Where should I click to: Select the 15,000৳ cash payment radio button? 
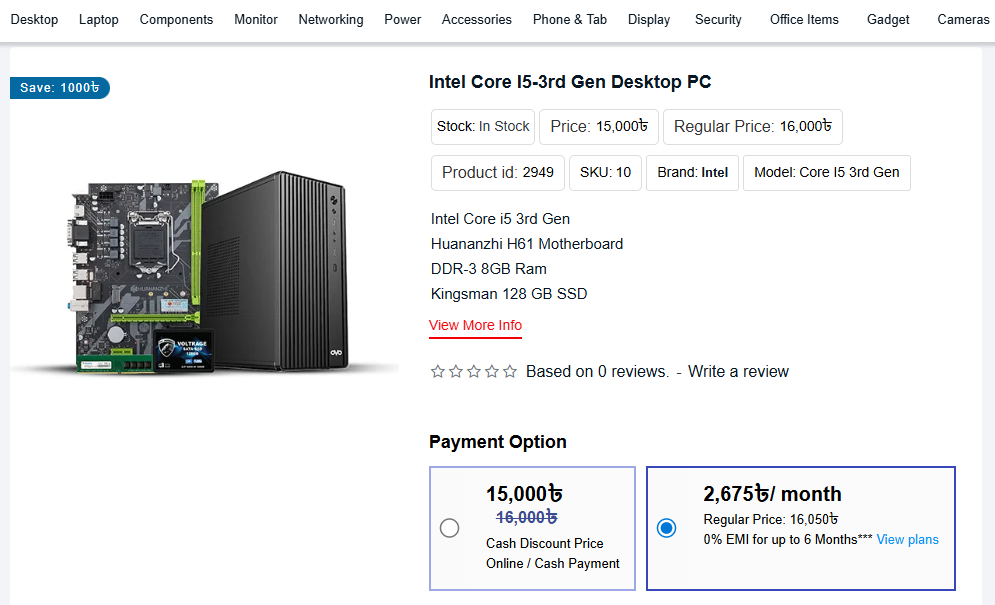[x=449, y=528]
